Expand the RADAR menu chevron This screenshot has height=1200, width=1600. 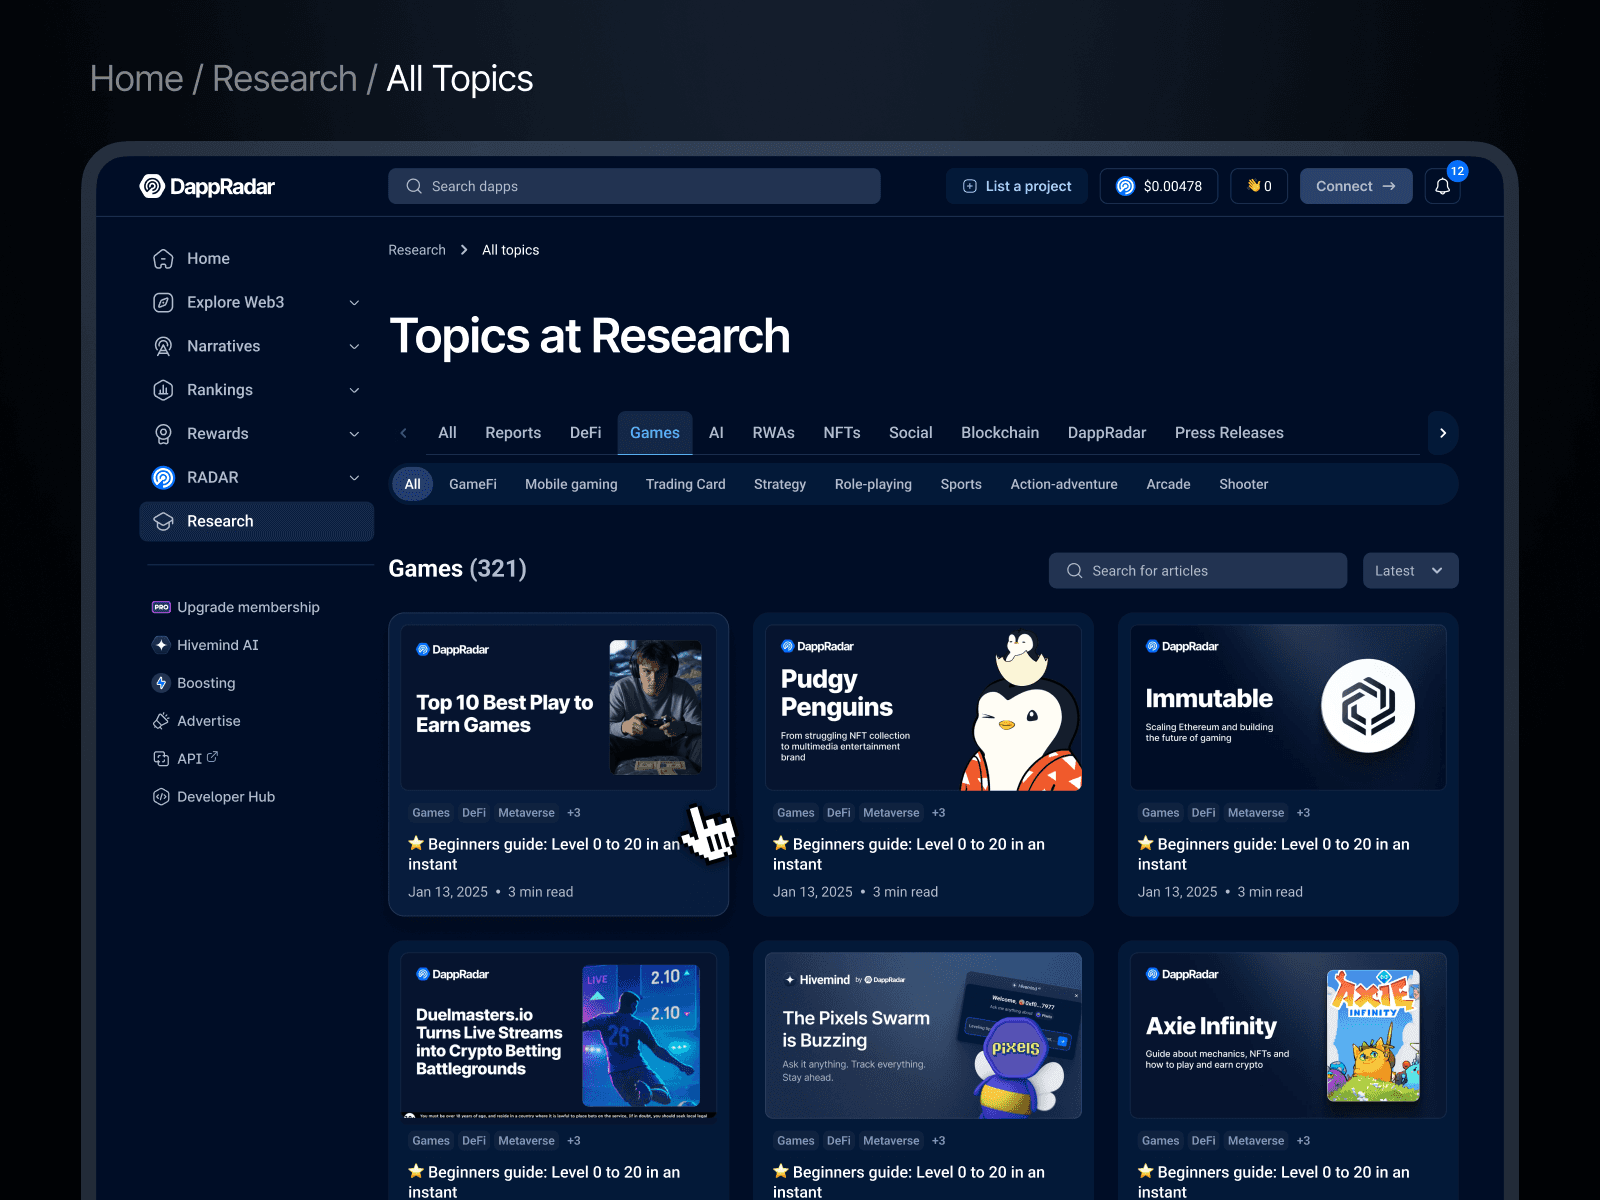tap(354, 478)
